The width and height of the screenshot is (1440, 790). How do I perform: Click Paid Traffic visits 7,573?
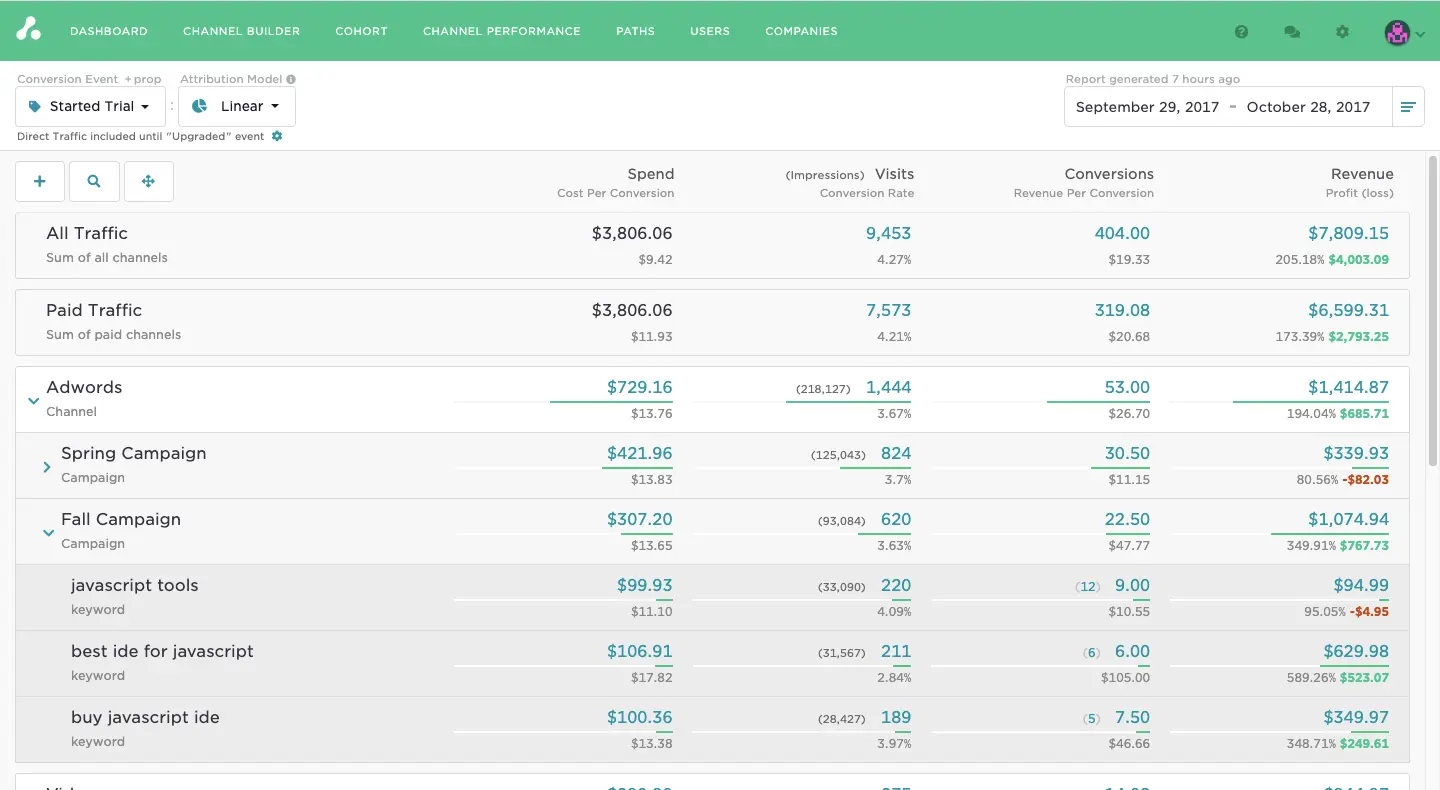tap(888, 310)
